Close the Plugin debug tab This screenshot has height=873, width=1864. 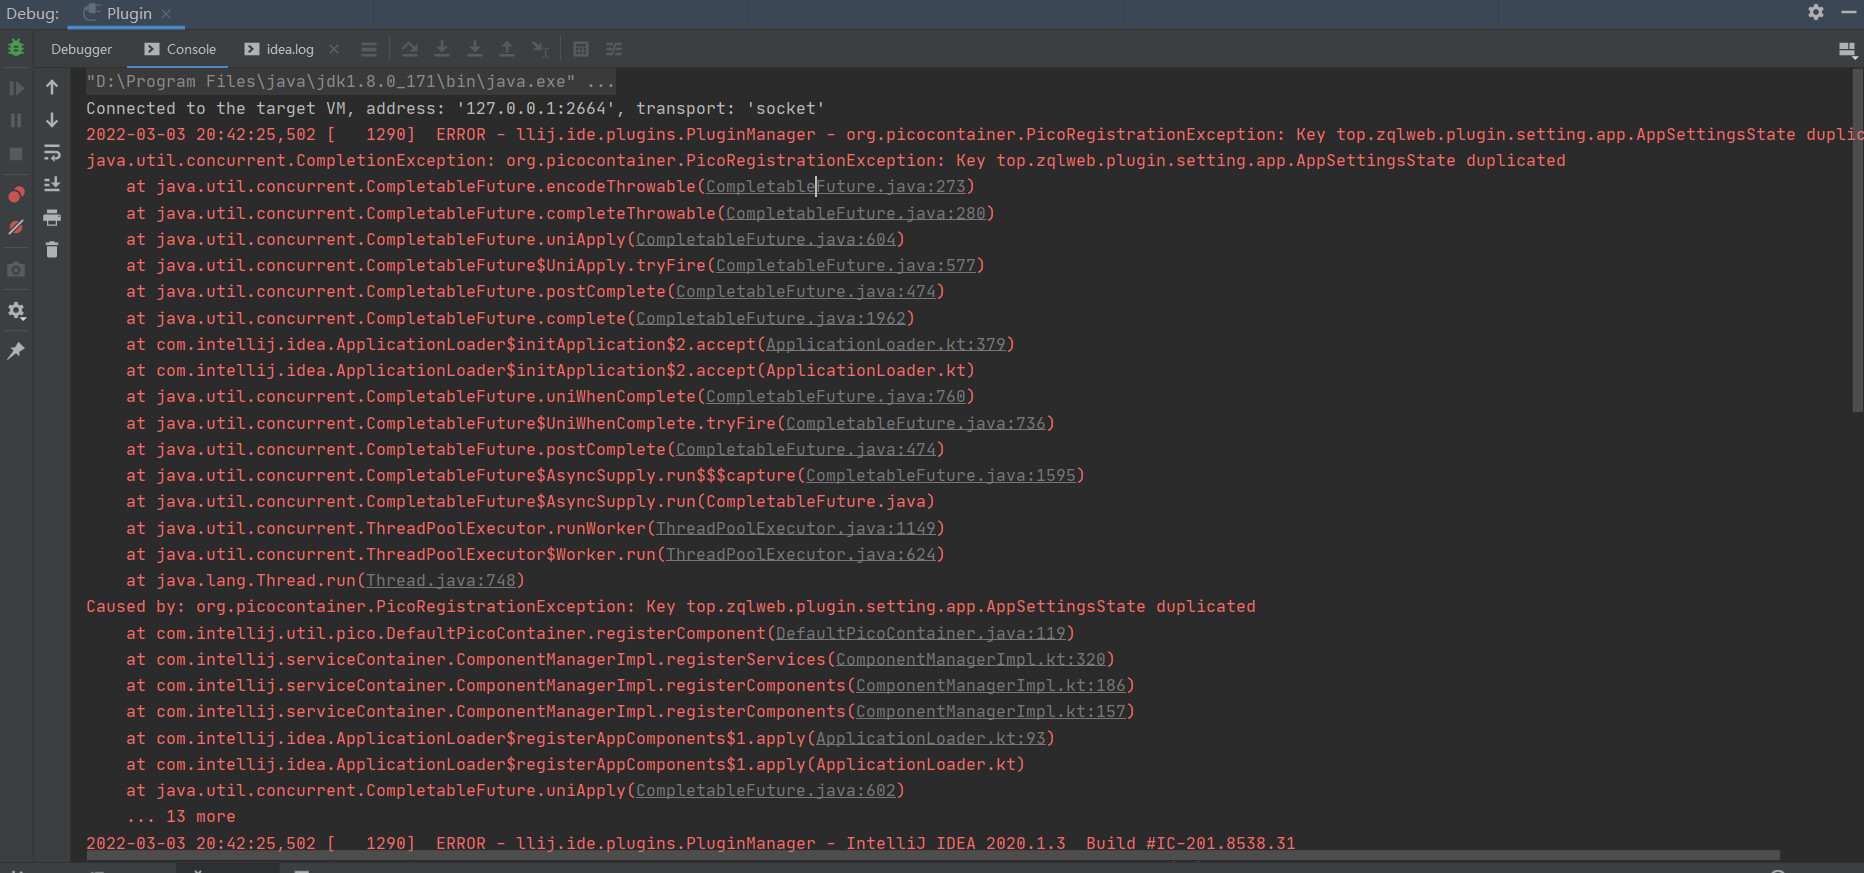(x=166, y=14)
